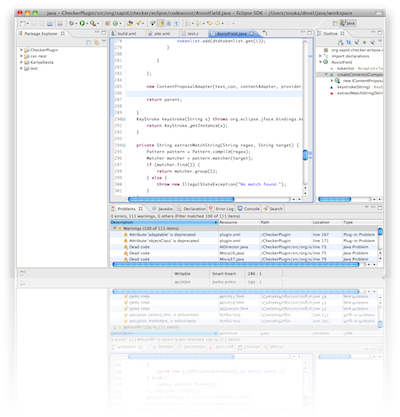Click the green Run toolbar button
Image resolution: width=400 pixels, height=417 pixels.
point(82,23)
